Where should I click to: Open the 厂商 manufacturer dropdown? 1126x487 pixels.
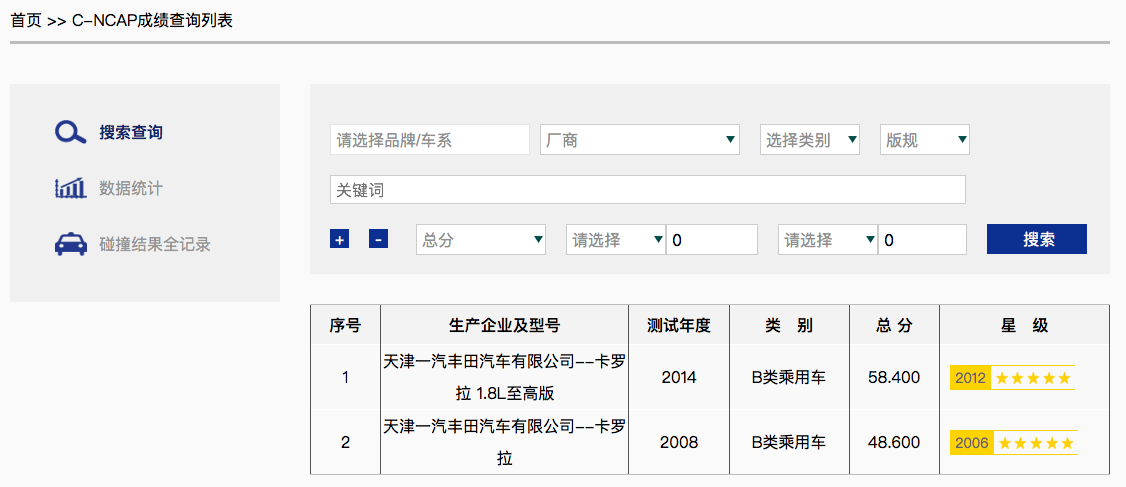click(639, 140)
